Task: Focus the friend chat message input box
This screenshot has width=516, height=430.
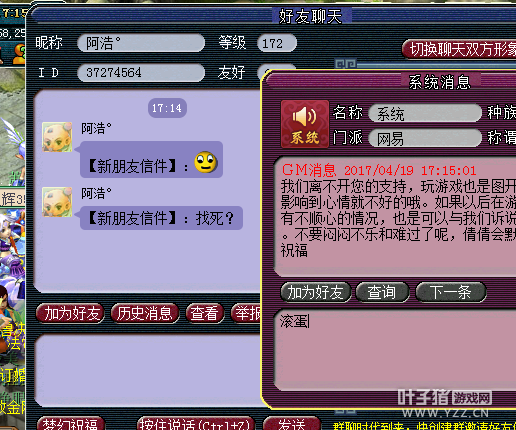Action: pos(148,370)
